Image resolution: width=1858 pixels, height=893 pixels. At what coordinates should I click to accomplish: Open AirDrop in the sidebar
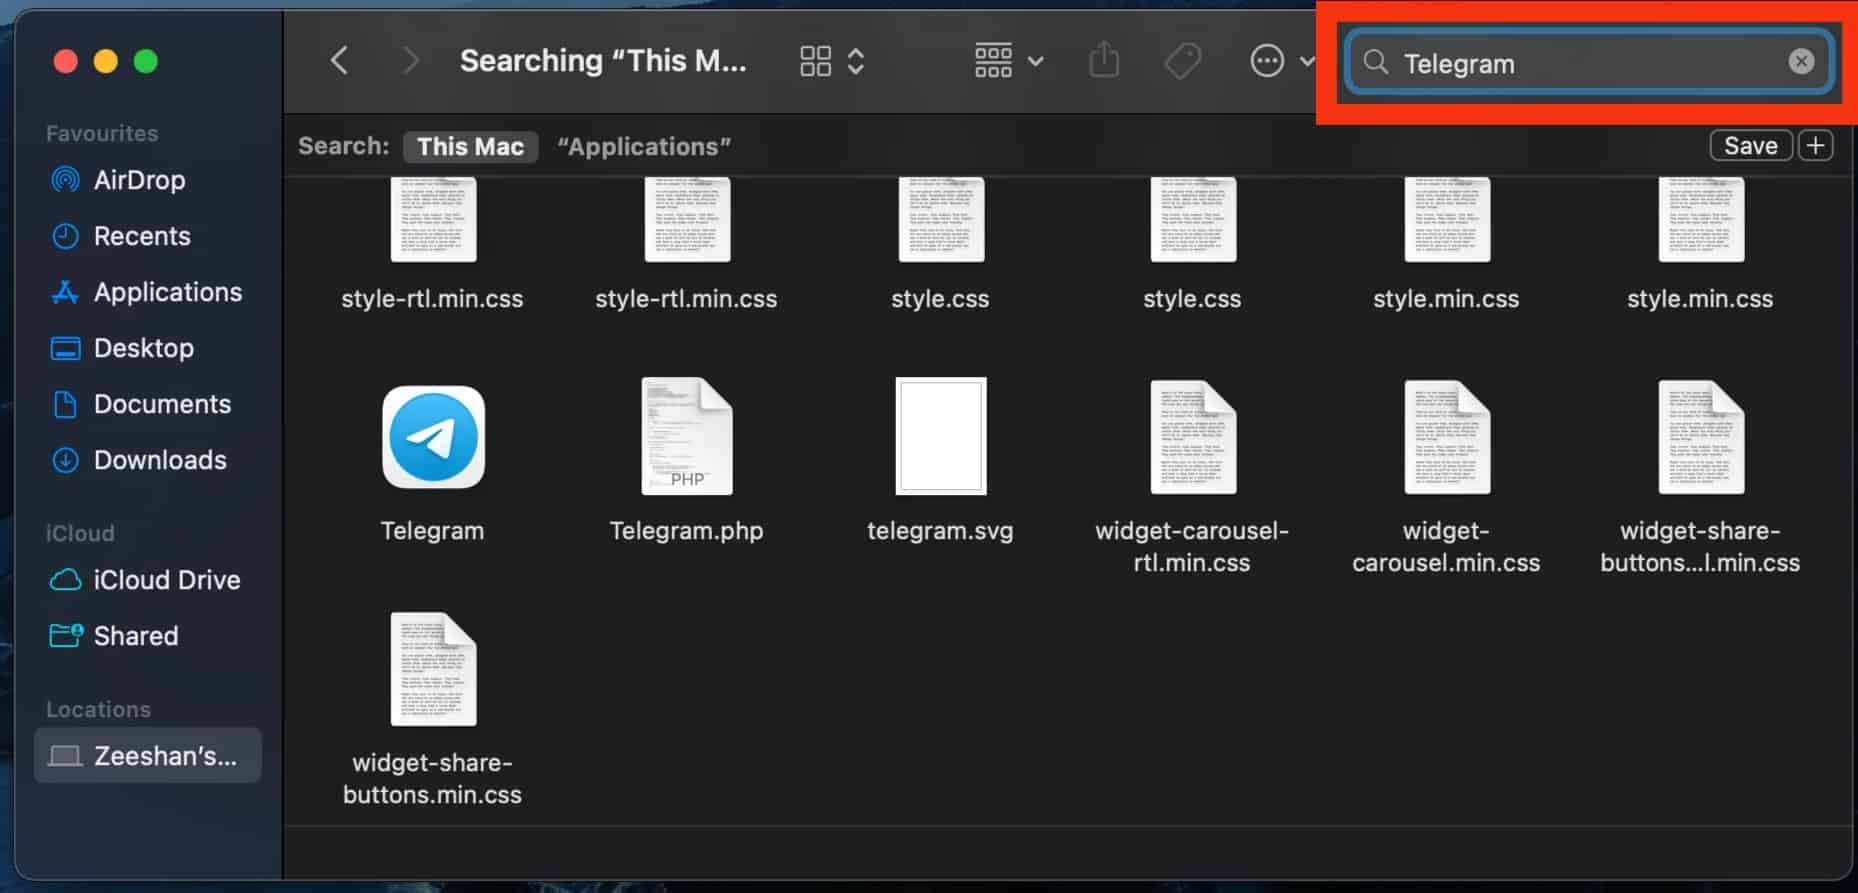click(x=148, y=180)
